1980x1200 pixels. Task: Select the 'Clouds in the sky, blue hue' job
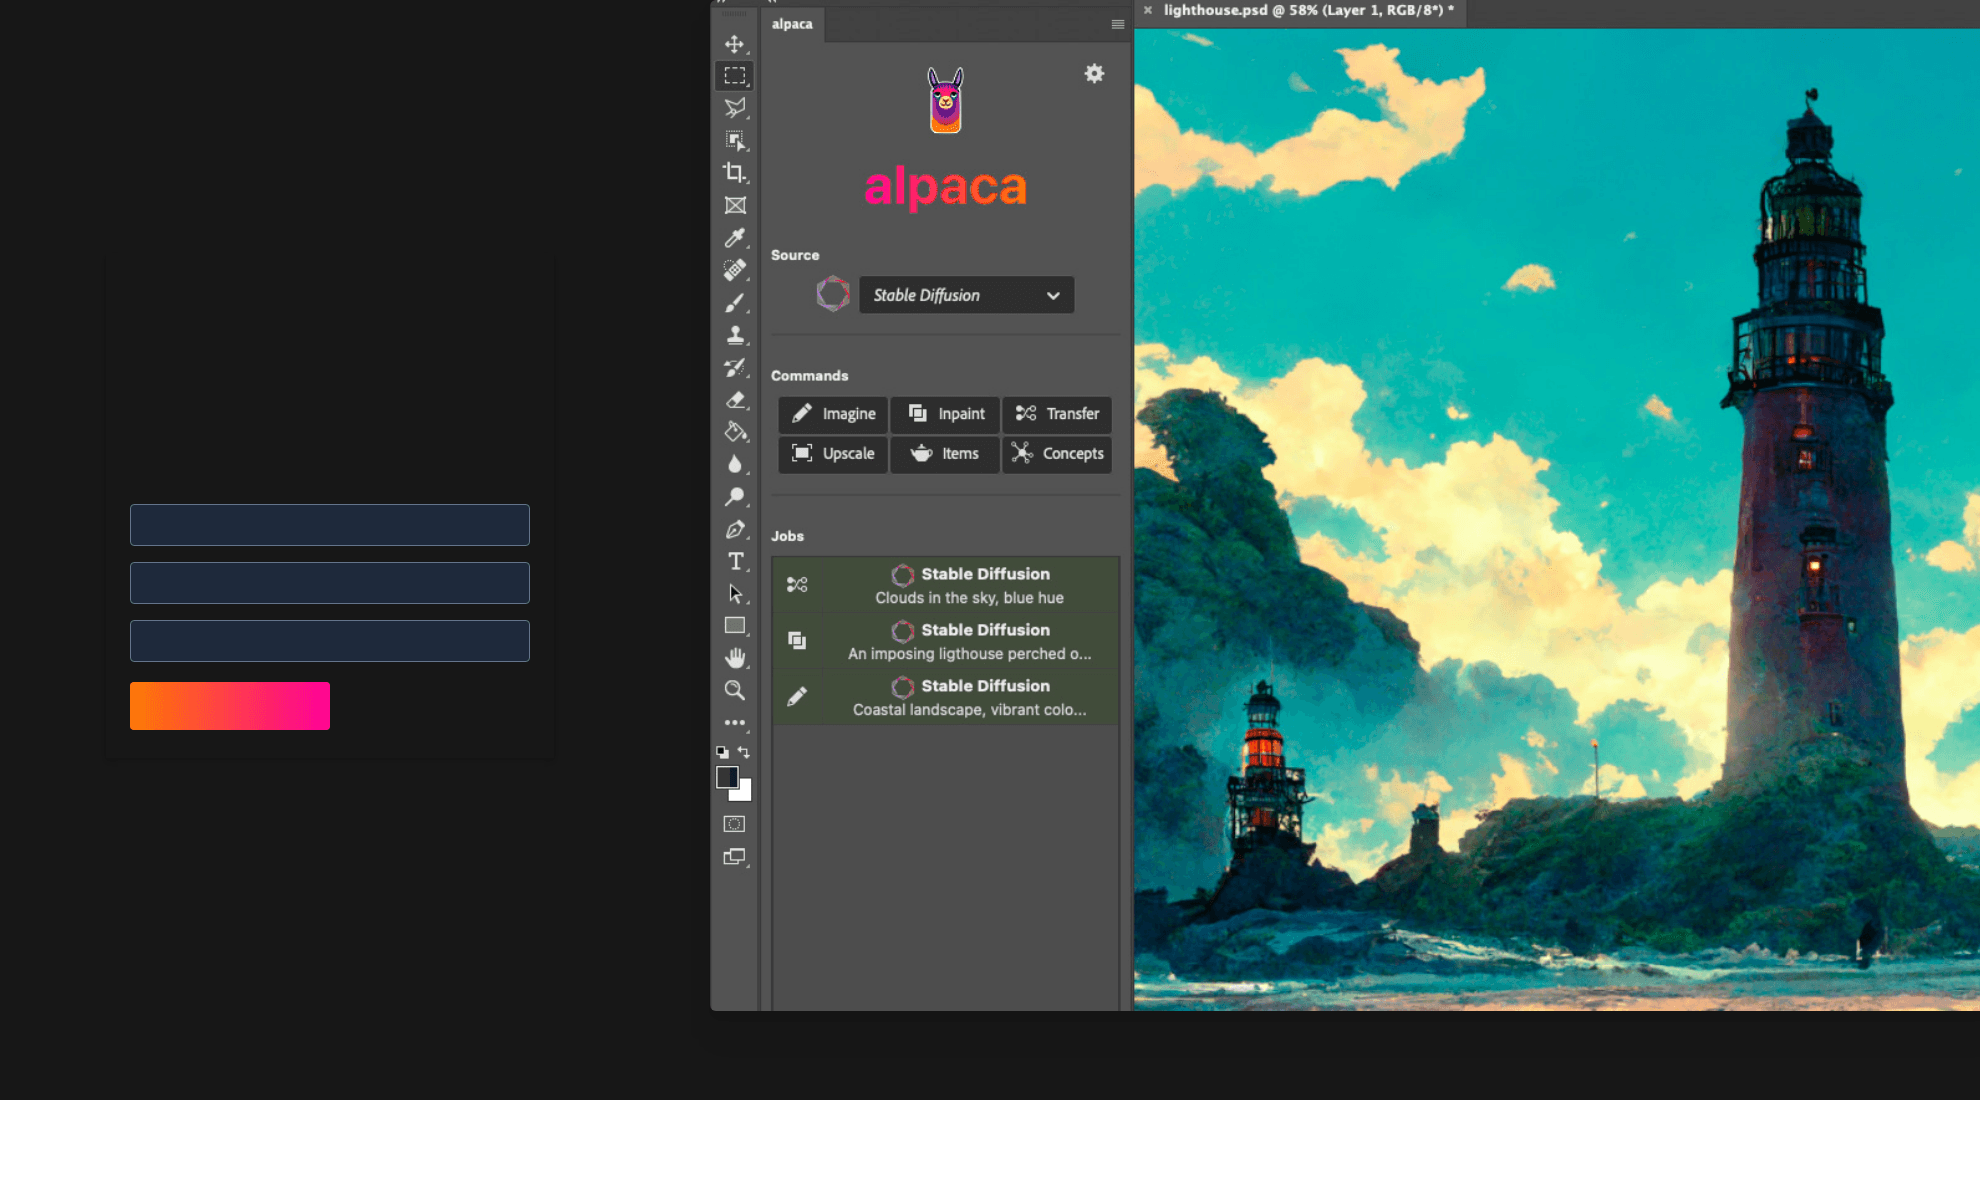946,585
